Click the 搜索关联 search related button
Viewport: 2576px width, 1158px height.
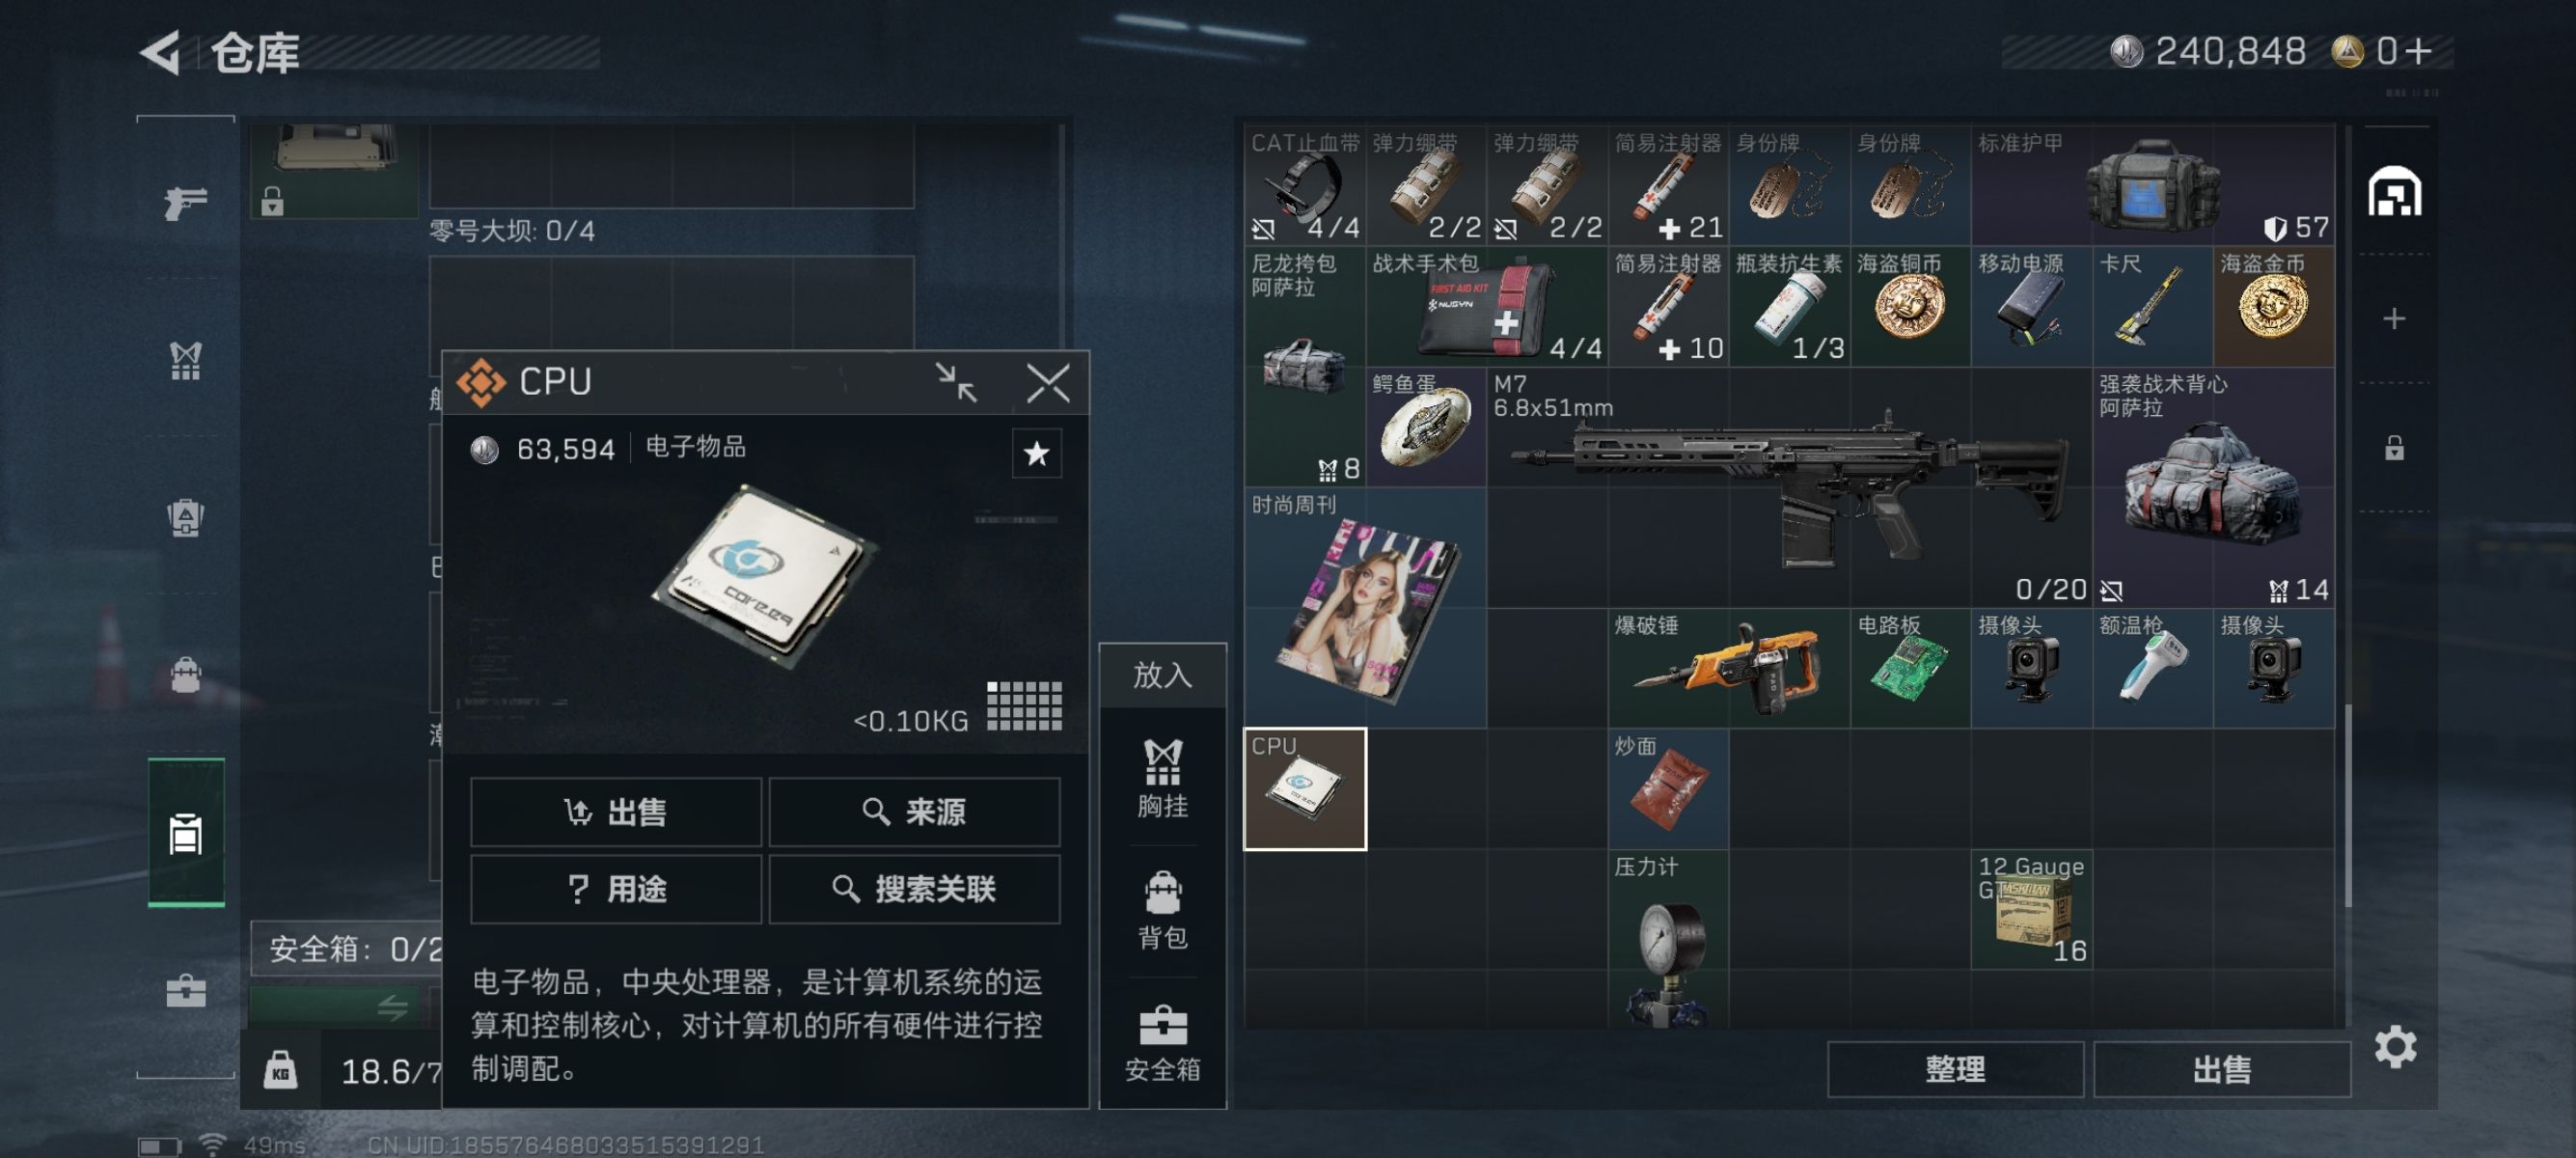[914, 889]
